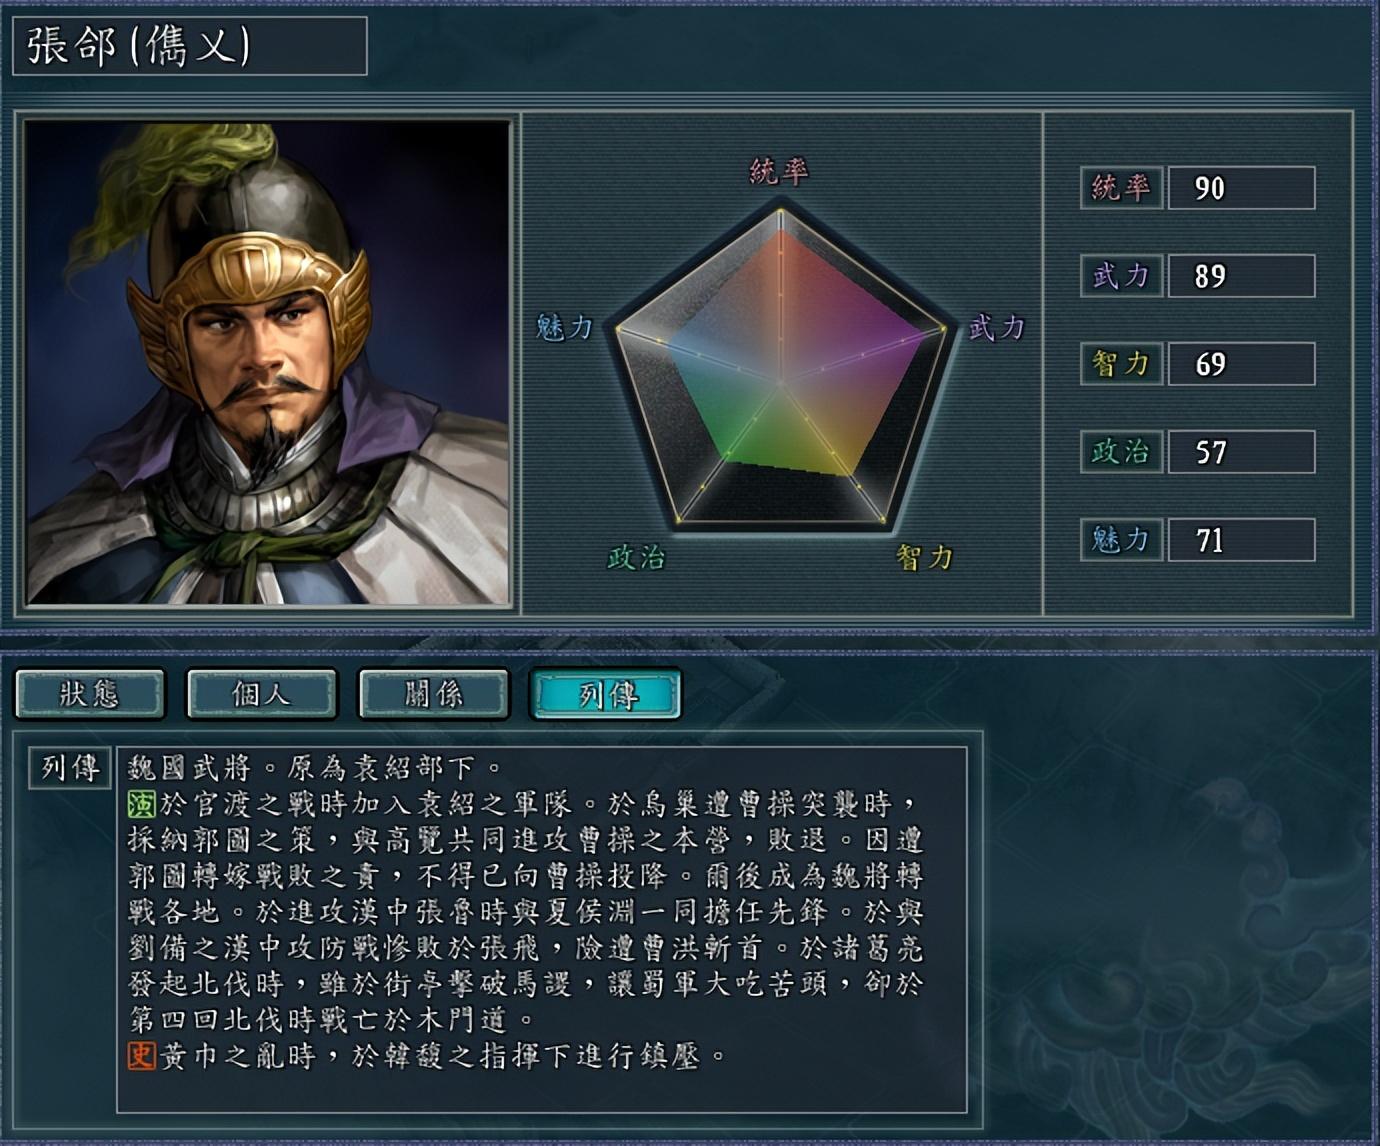Click the 武力 value field showing 89

1240,276
